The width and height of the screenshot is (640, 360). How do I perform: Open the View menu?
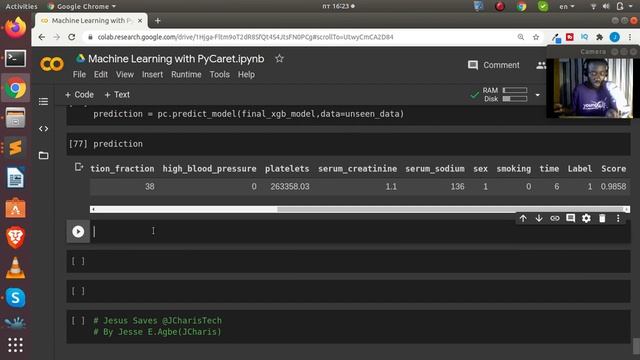(x=124, y=75)
